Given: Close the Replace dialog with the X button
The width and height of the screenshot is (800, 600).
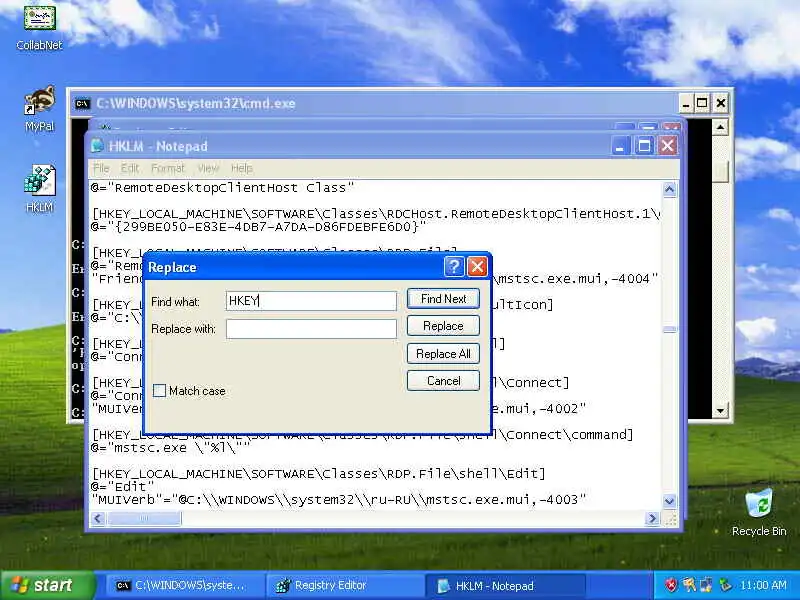Looking at the screenshot, I should pos(477,266).
